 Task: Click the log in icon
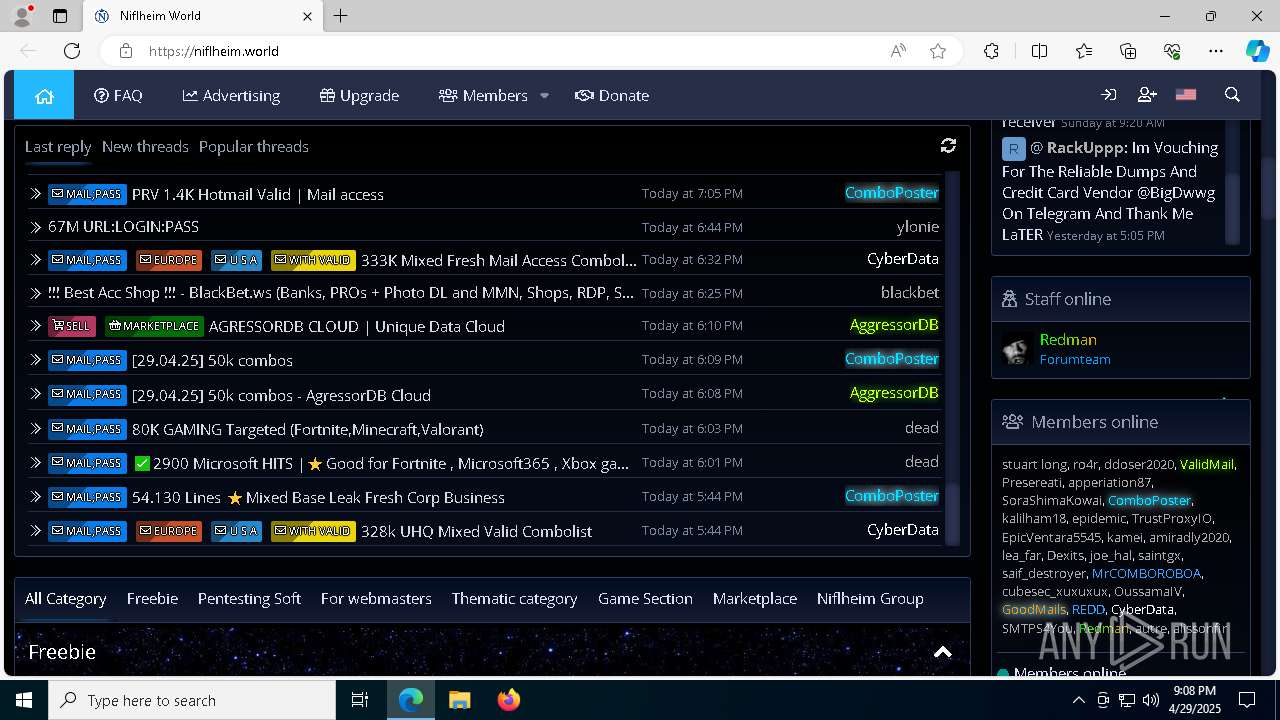pyautogui.click(x=1109, y=95)
